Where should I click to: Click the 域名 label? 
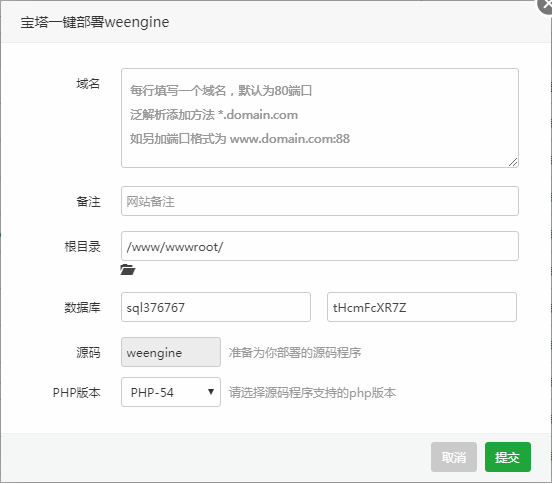click(x=88, y=84)
